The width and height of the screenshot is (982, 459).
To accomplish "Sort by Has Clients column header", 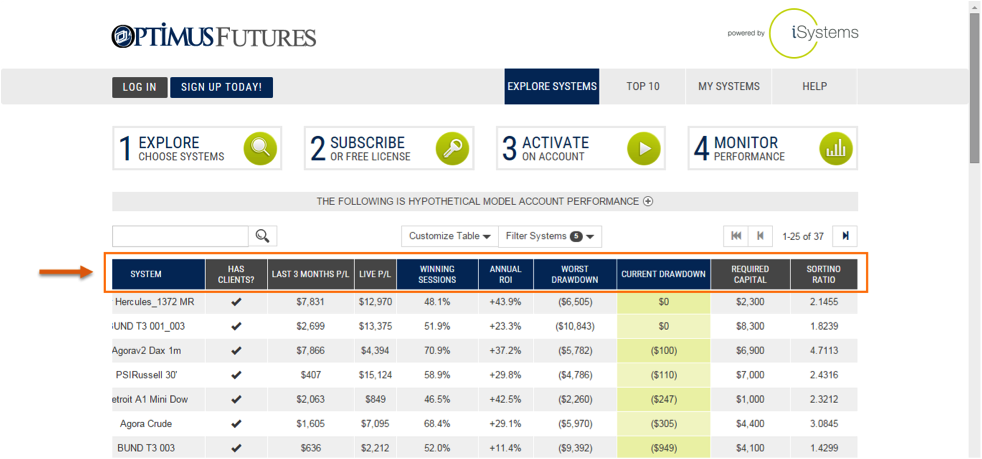I will (236, 274).
